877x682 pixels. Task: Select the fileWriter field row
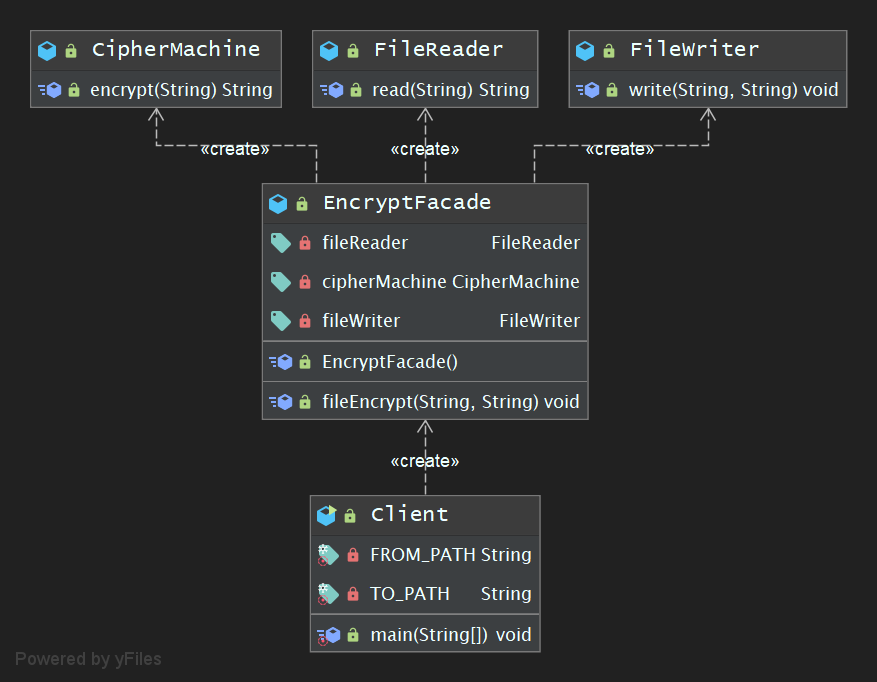coord(425,321)
